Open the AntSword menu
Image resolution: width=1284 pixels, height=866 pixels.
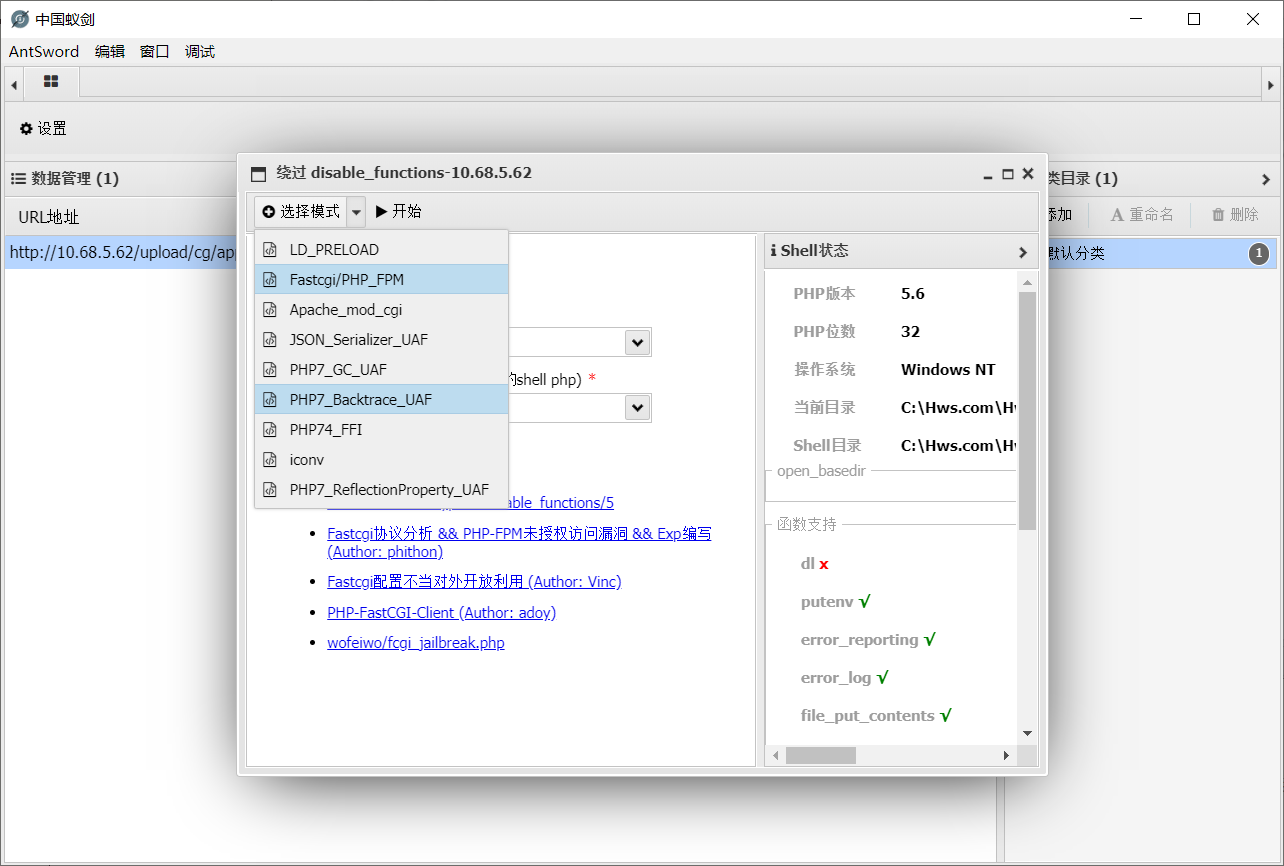44,52
